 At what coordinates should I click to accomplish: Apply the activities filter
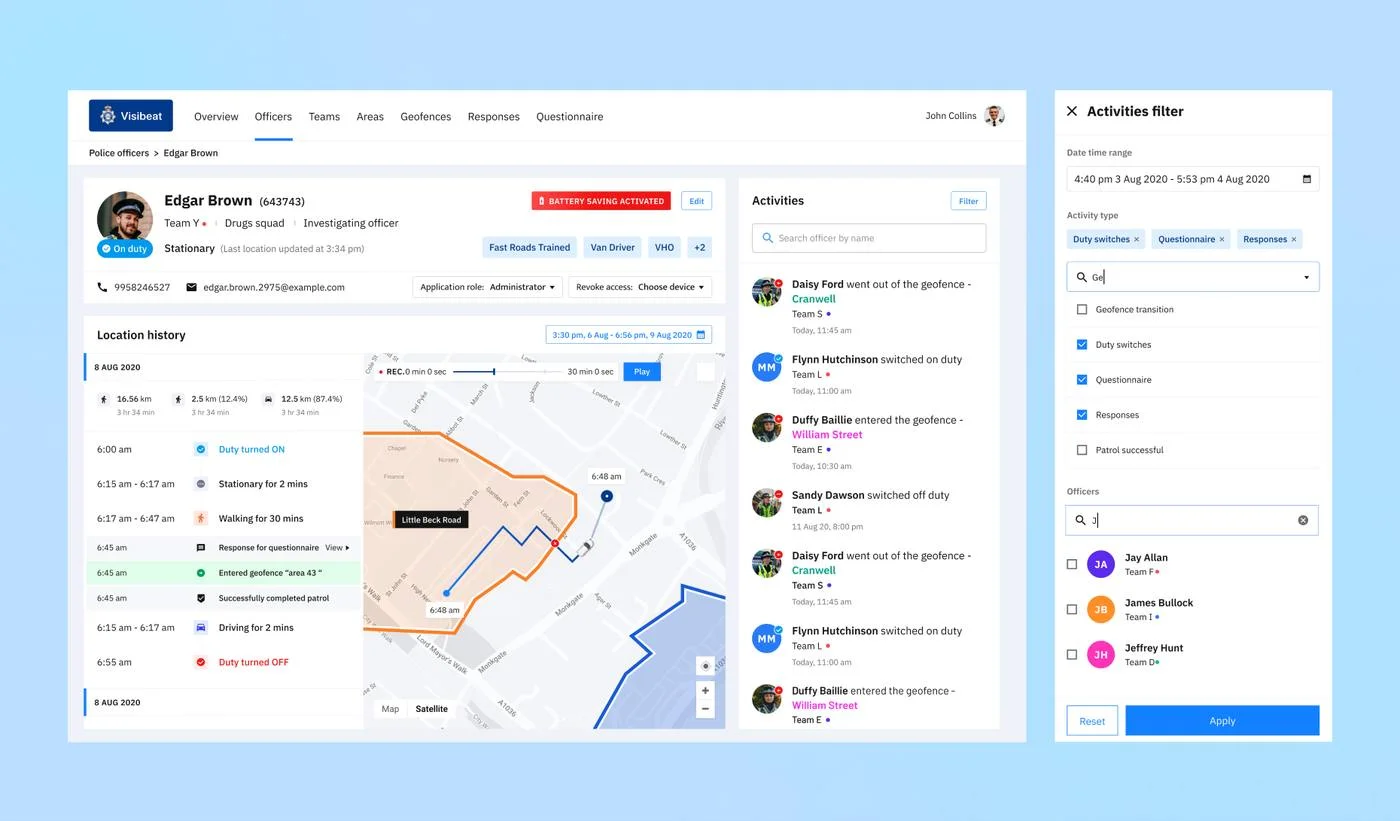pos(1222,721)
